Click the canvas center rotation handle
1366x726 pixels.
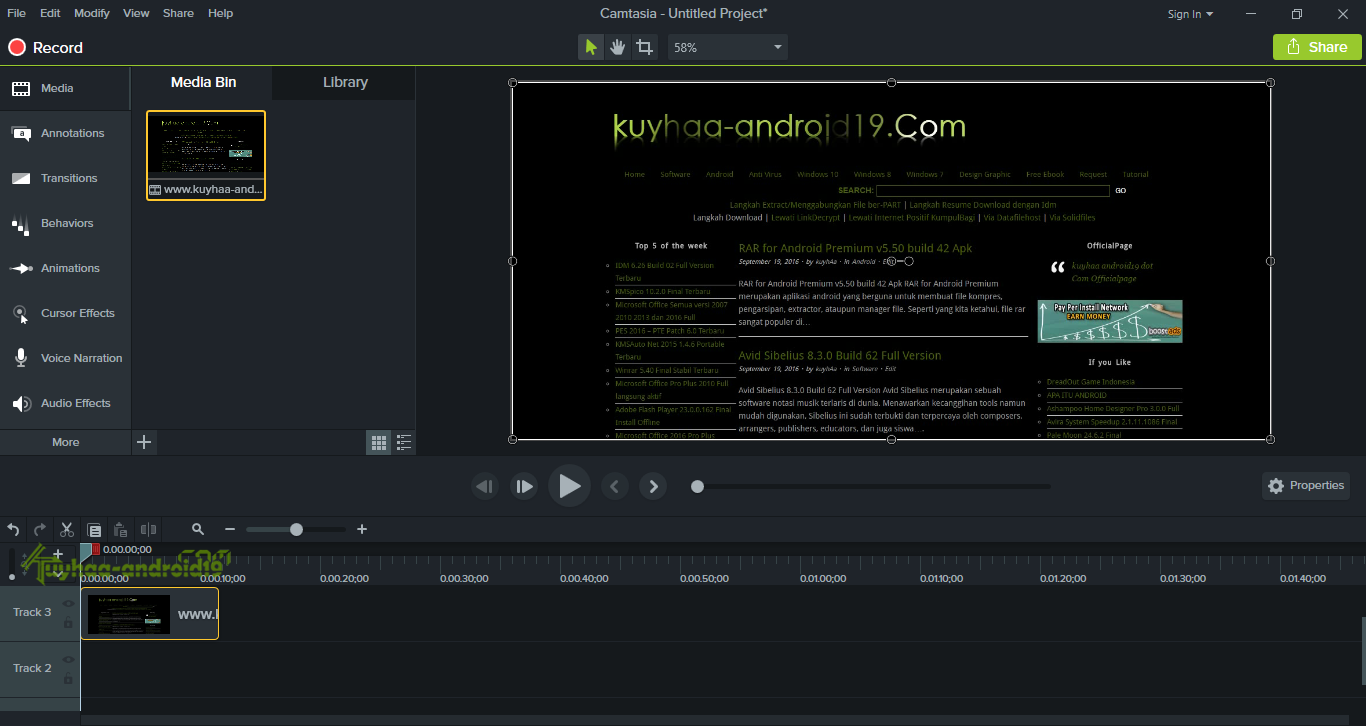(x=891, y=261)
